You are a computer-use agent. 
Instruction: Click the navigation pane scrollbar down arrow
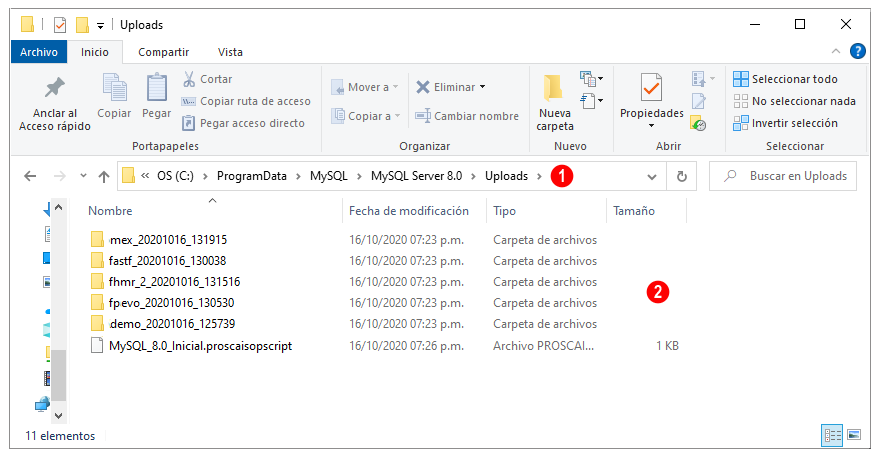[x=58, y=416]
